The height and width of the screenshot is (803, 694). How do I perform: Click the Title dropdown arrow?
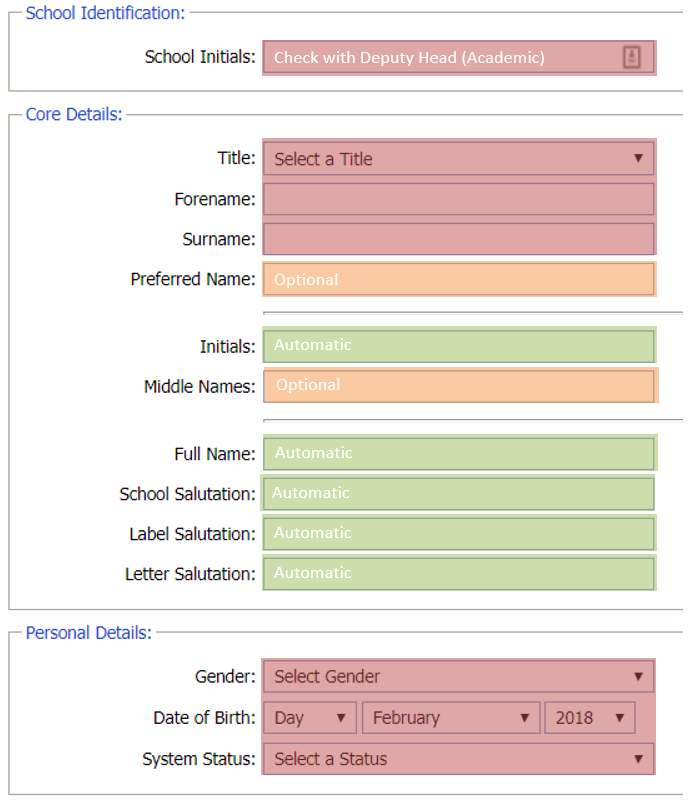638,158
